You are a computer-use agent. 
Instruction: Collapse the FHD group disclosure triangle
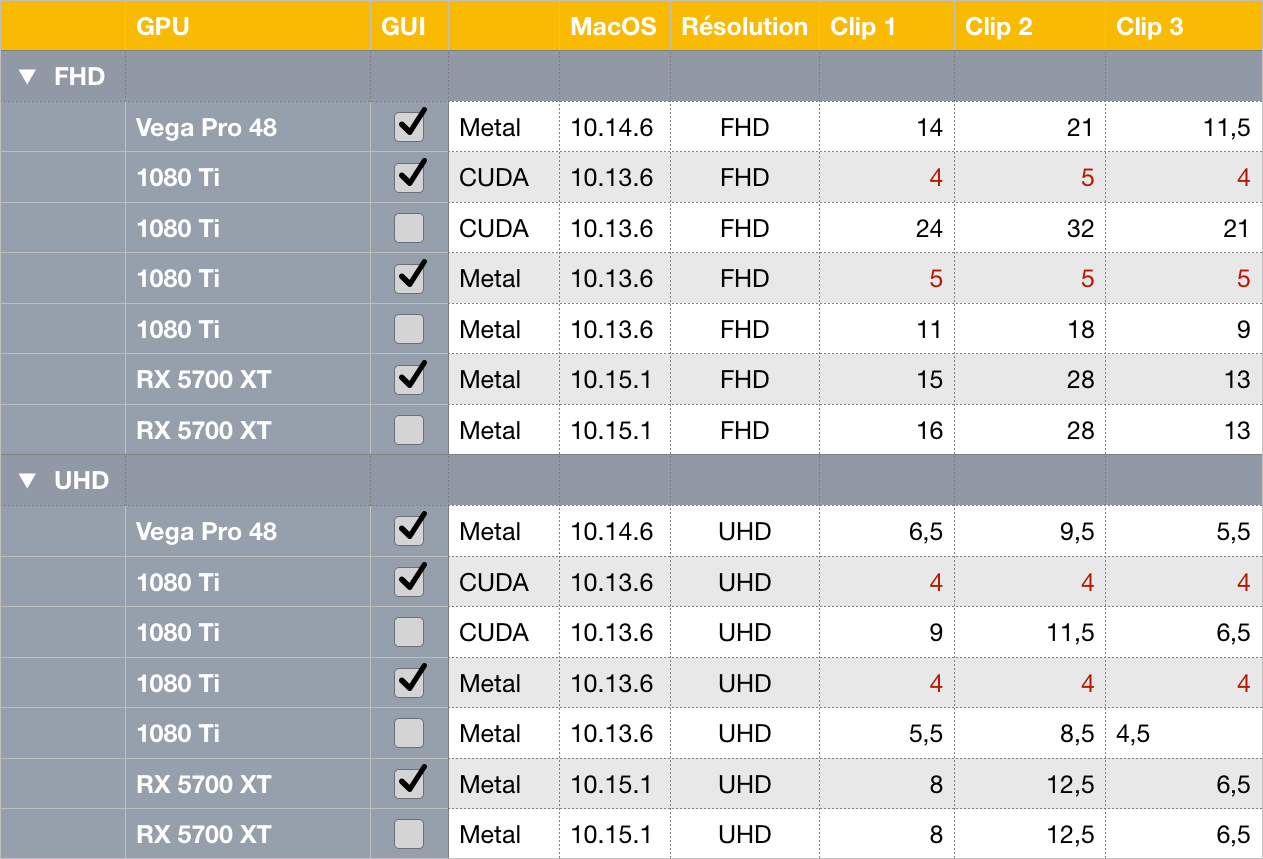click(27, 77)
